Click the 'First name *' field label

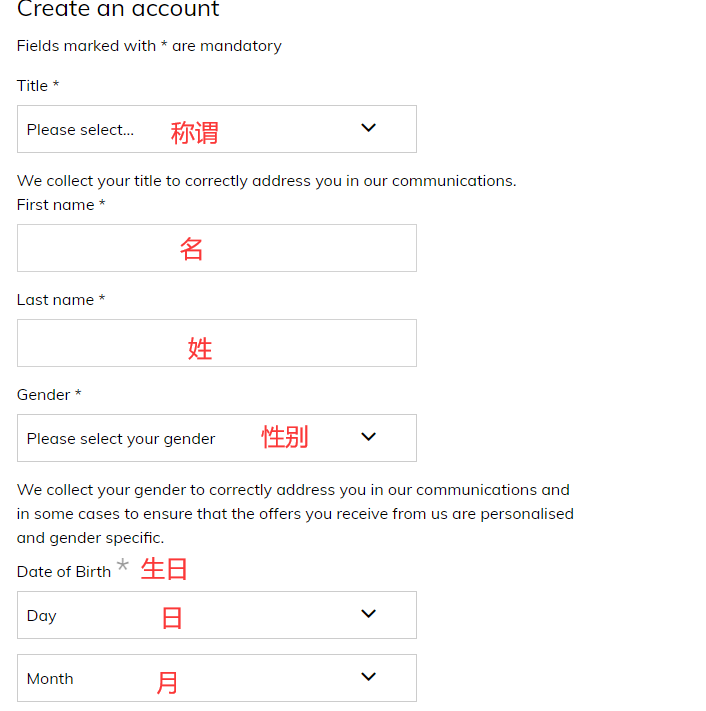point(61,205)
